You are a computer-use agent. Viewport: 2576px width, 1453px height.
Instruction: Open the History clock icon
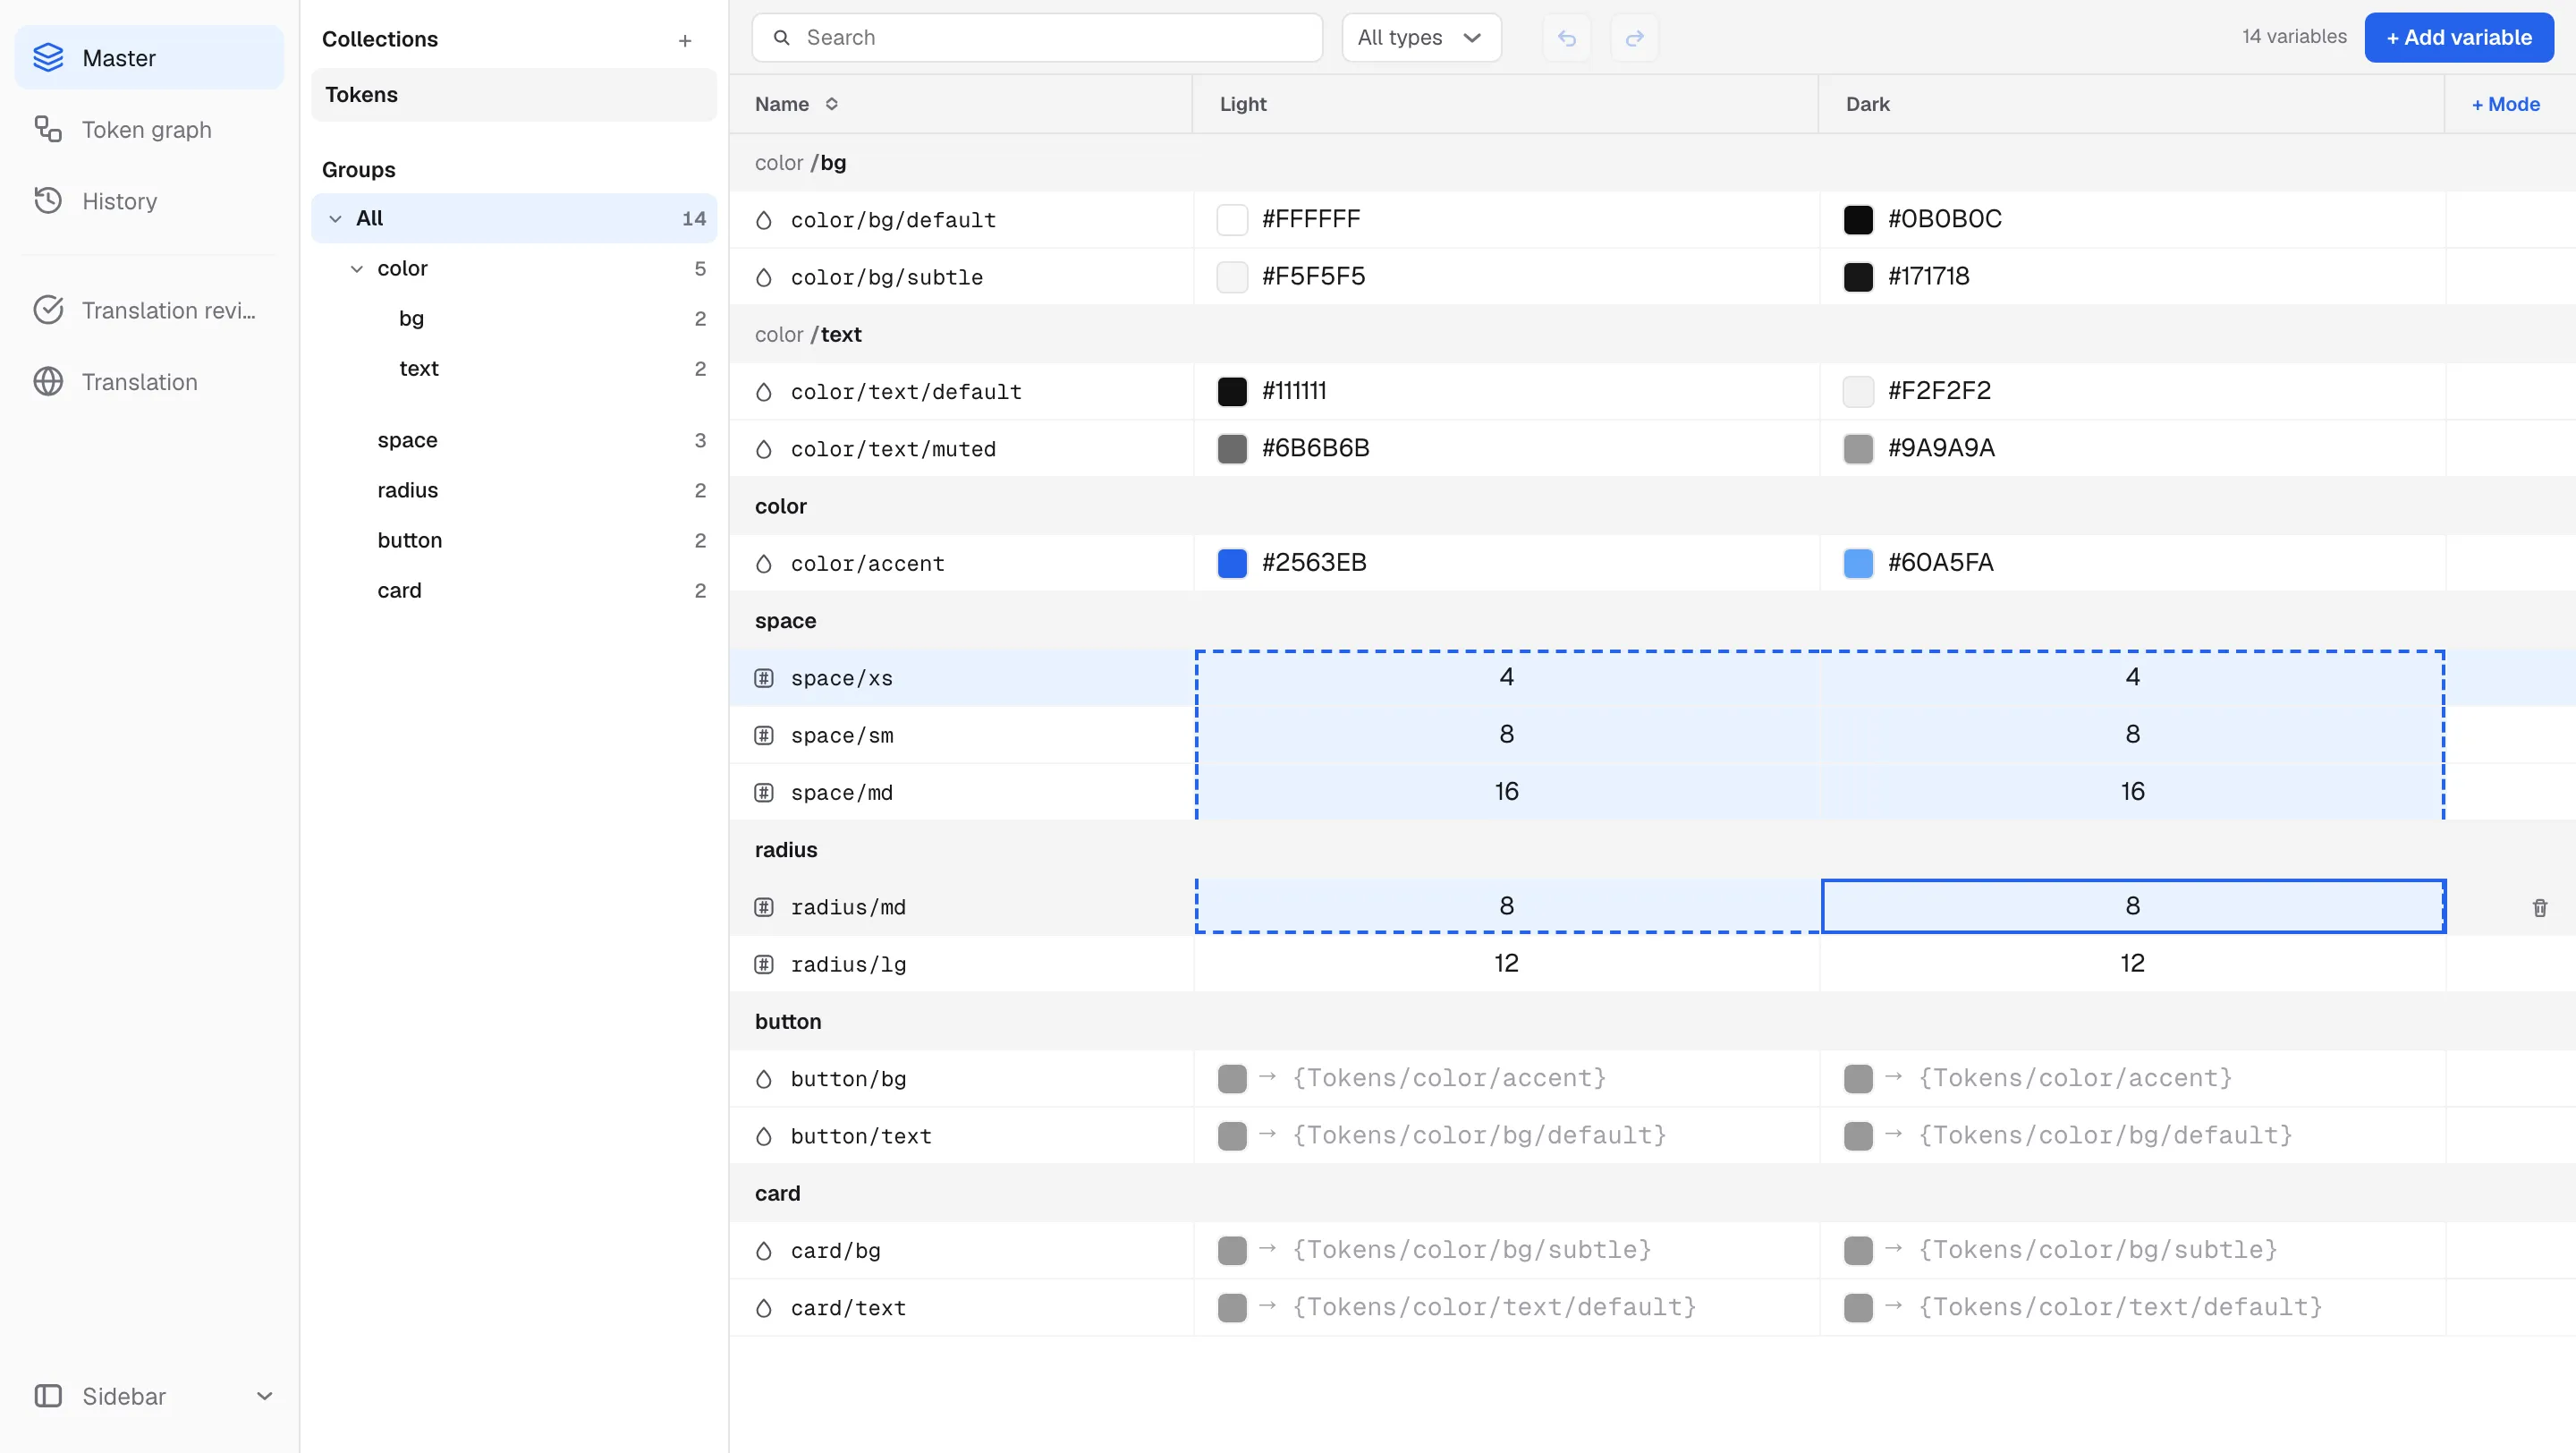[48, 201]
